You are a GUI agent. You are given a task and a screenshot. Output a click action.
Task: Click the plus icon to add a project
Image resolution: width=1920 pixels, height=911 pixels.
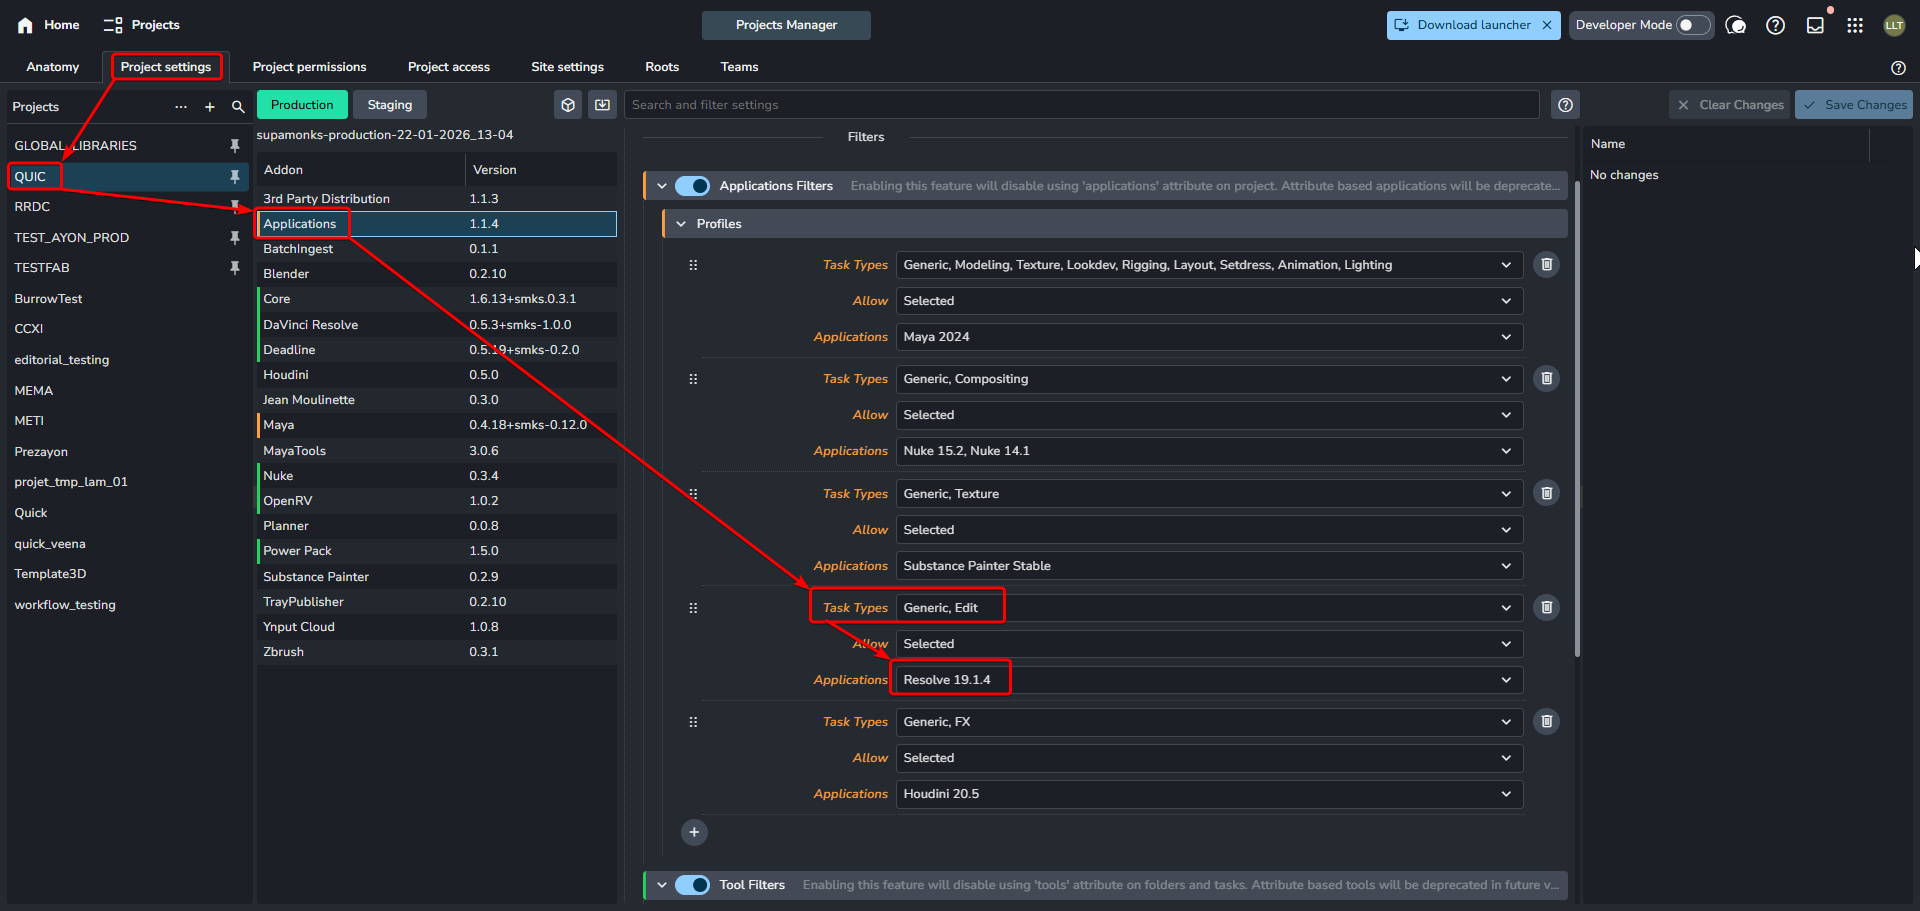(210, 107)
